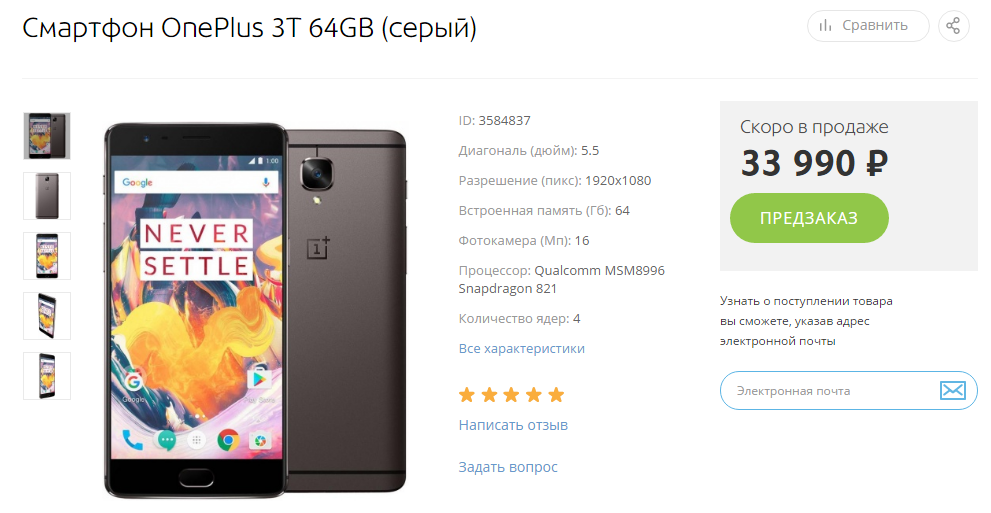Focus the Электронная почта input field

(848, 390)
